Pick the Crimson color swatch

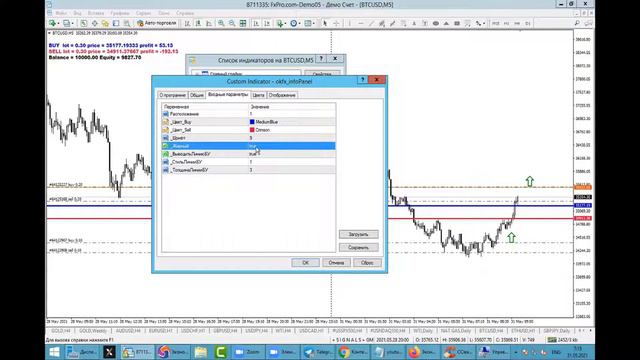[252, 130]
